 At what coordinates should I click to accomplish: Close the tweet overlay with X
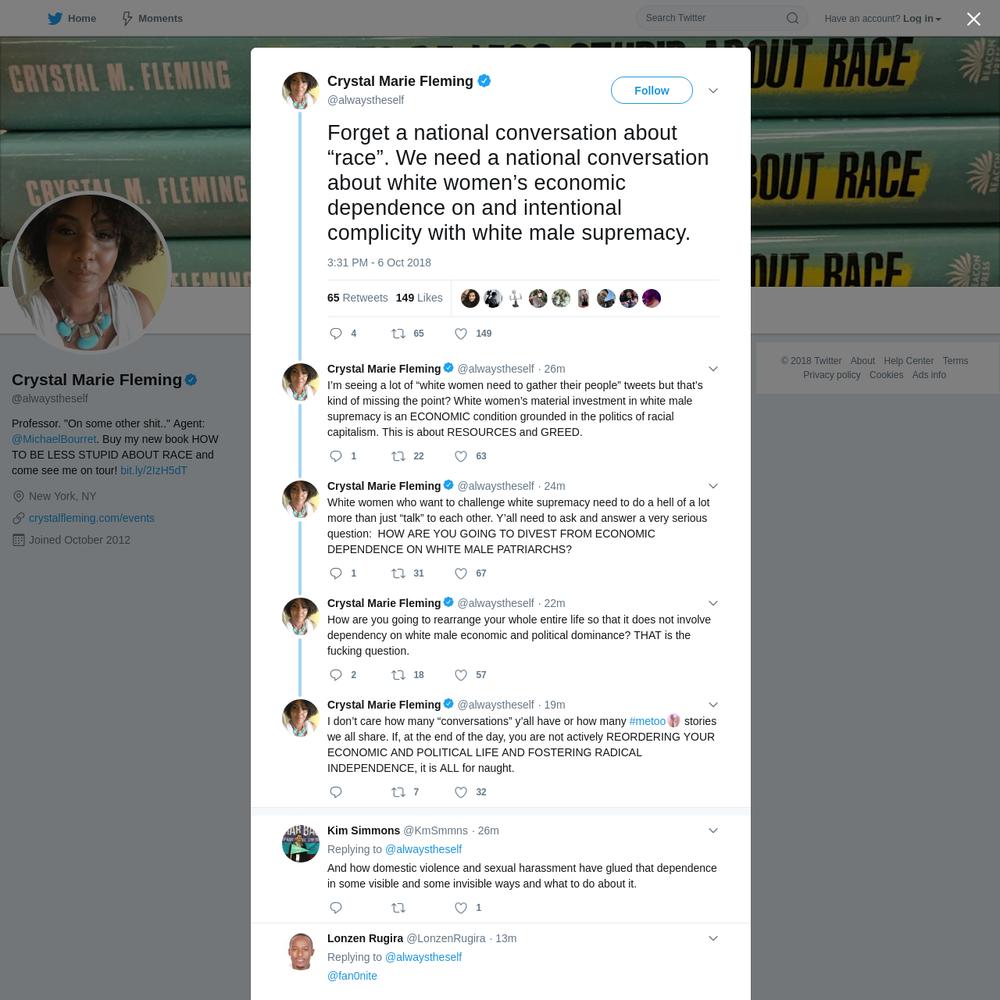[973, 19]
